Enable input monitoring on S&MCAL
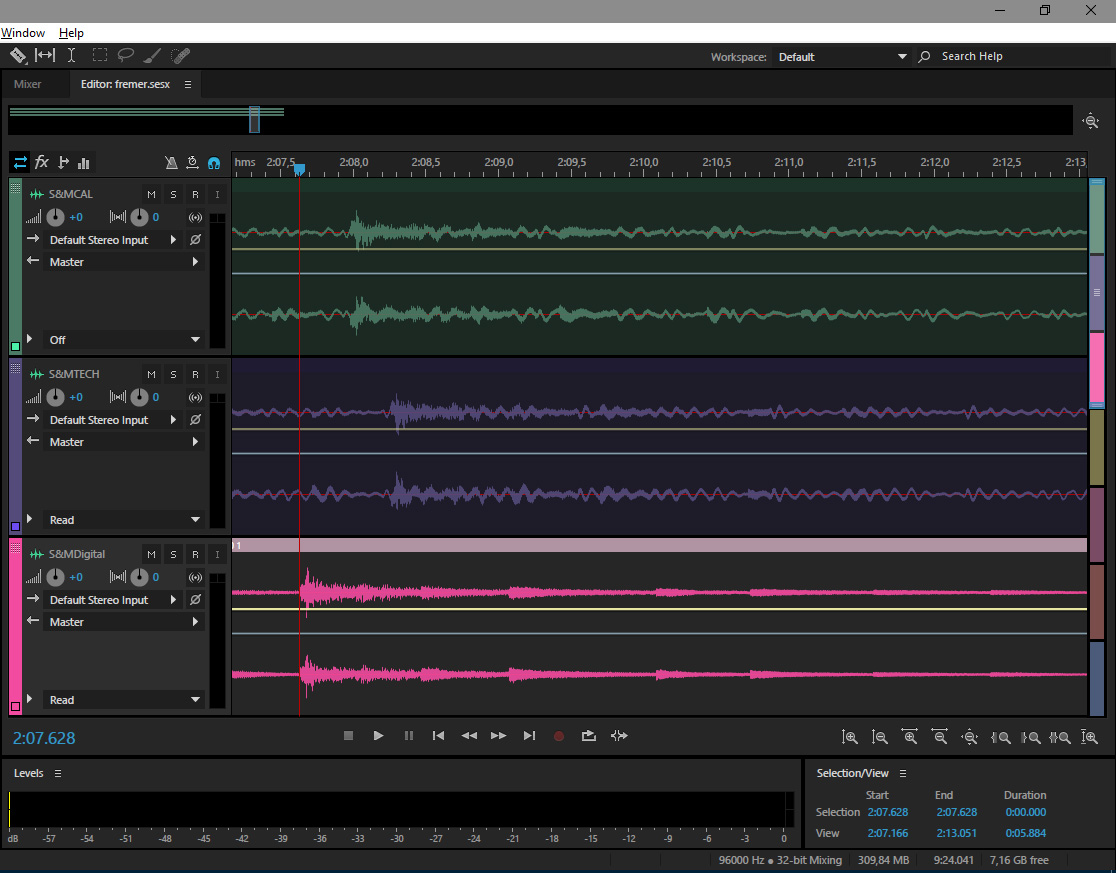This screenshot has height=873, width=1116. pyautogui.click(x=217, y=194)
